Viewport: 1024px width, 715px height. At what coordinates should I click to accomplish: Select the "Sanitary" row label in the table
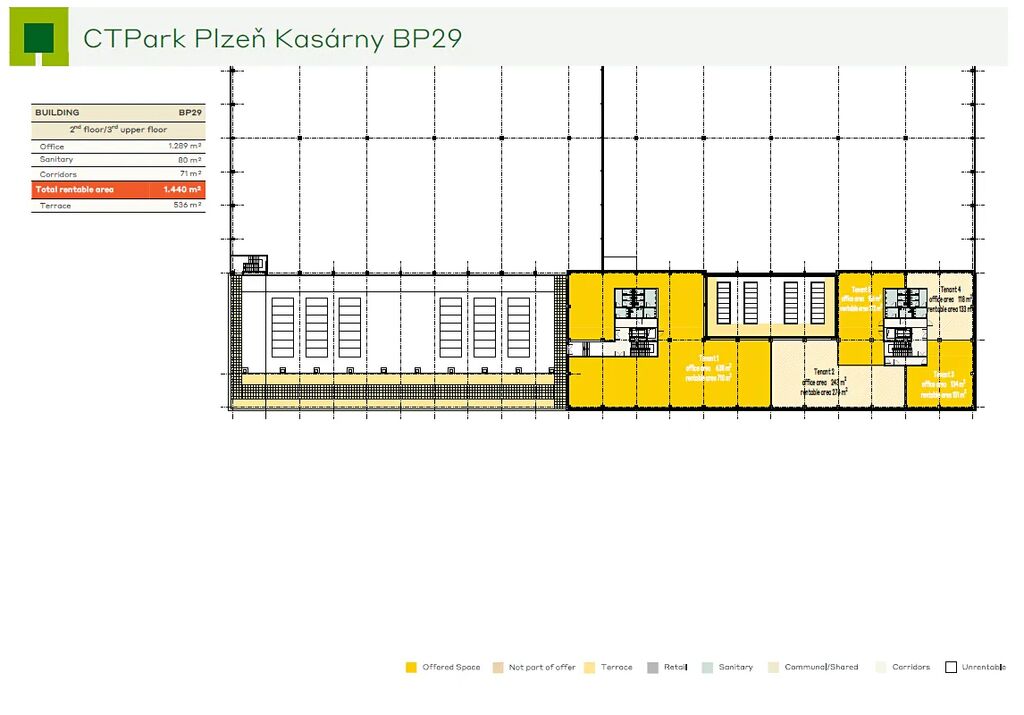click(x=56, y=159)
